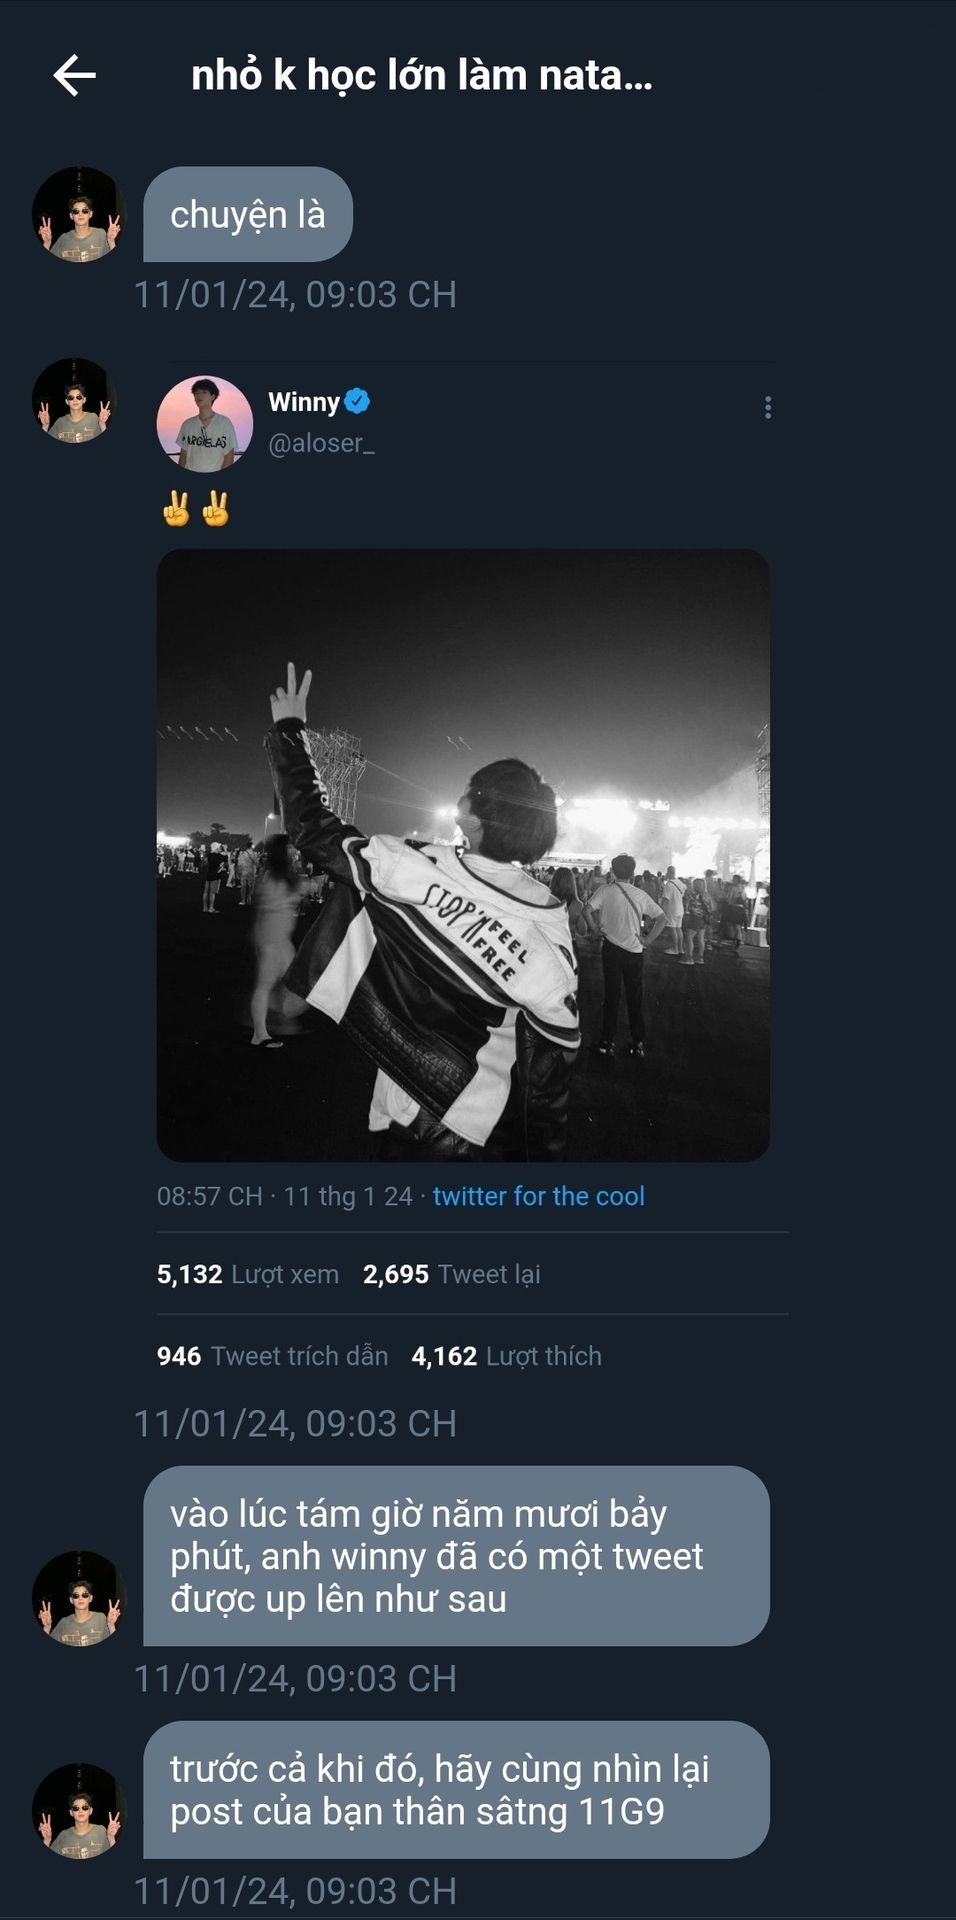Open the @aloser_ handle
Screen dimensions: 956x1920
tap(321, 443)
